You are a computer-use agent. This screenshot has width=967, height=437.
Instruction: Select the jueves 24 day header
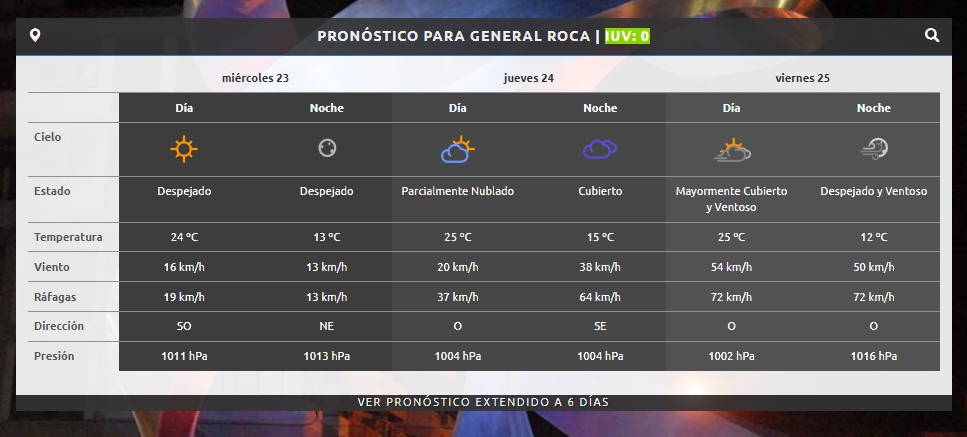[529, 78]
